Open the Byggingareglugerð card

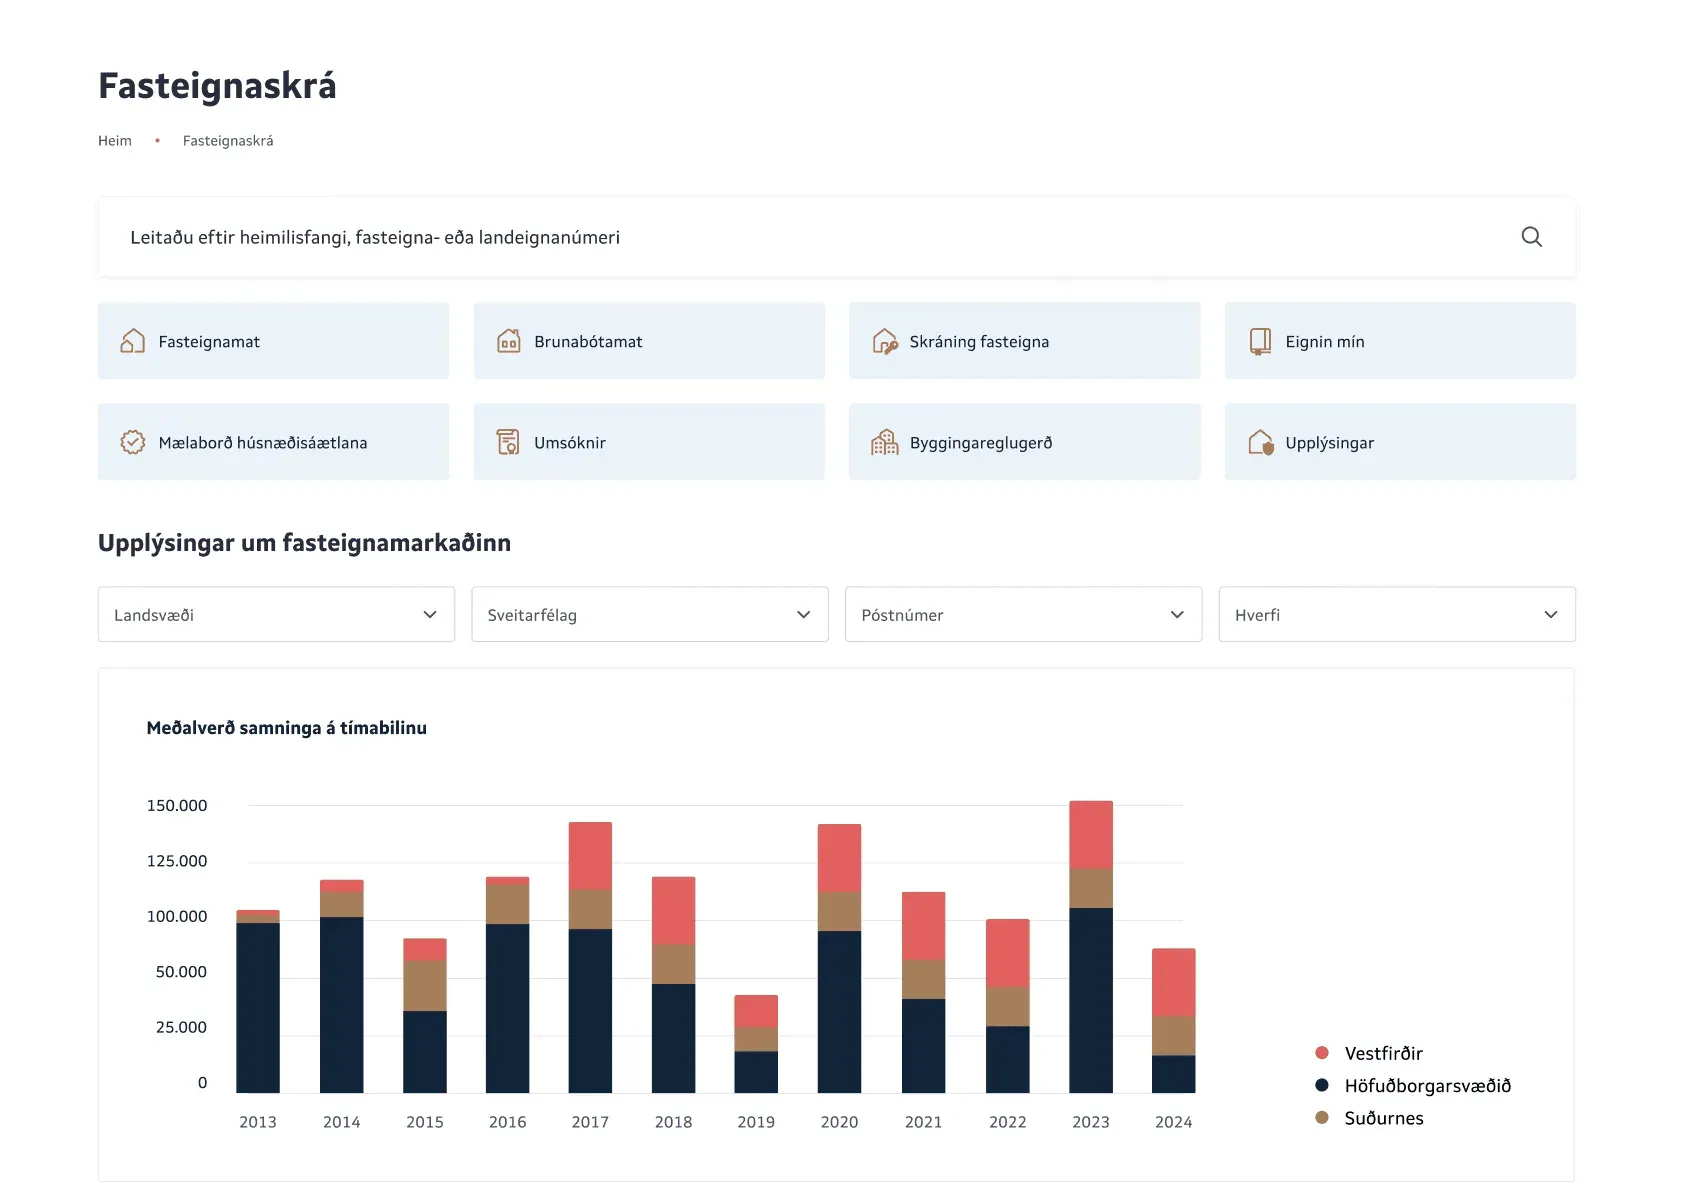[x=1024, y=442]
